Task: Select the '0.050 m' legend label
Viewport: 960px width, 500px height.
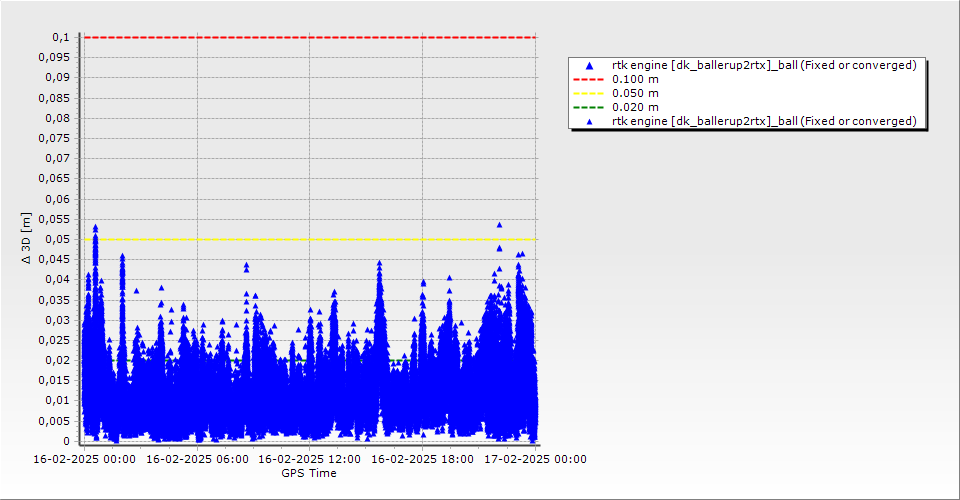Action: [x=635, y=94]
